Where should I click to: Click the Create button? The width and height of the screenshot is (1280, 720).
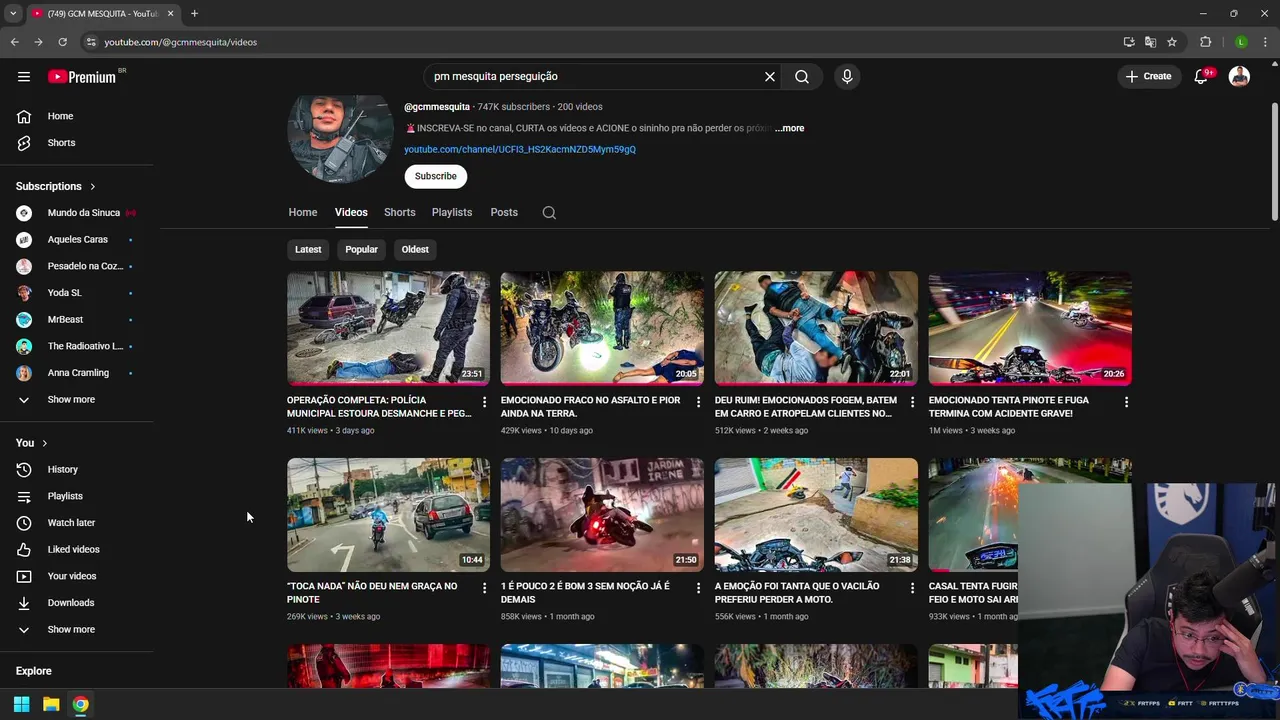click(x=1148, y=76)
